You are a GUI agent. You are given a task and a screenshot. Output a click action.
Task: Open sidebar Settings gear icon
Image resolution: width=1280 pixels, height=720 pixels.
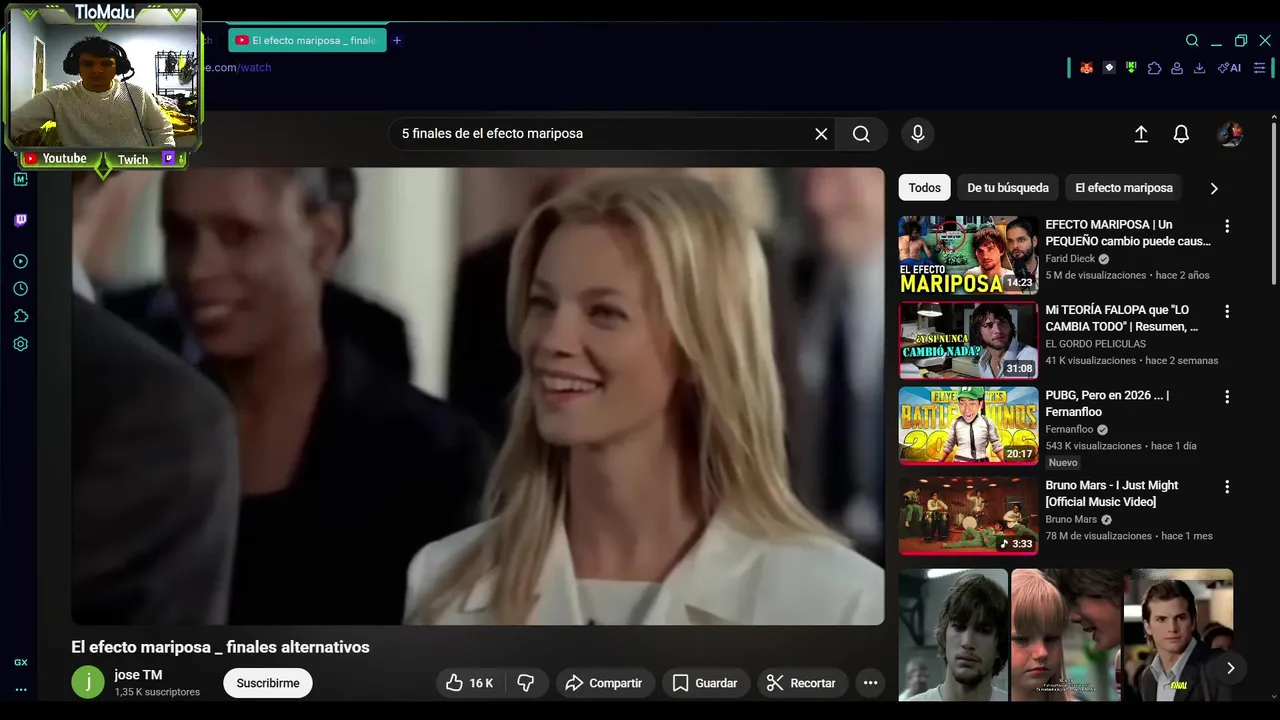point(20,344)
